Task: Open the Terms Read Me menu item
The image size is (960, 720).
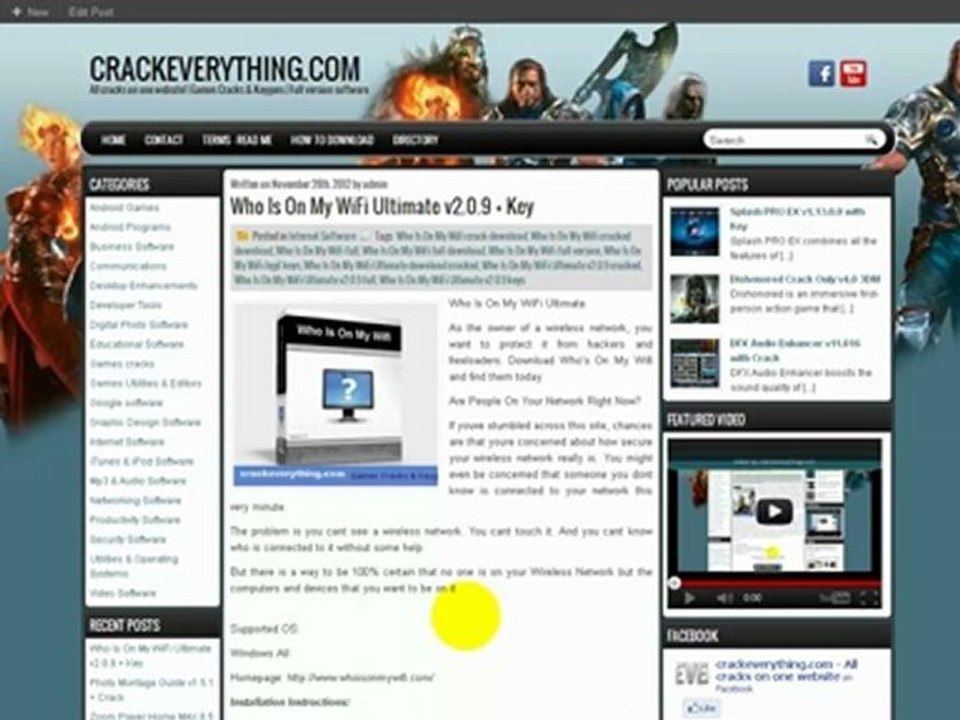Action: coord(237,140)
